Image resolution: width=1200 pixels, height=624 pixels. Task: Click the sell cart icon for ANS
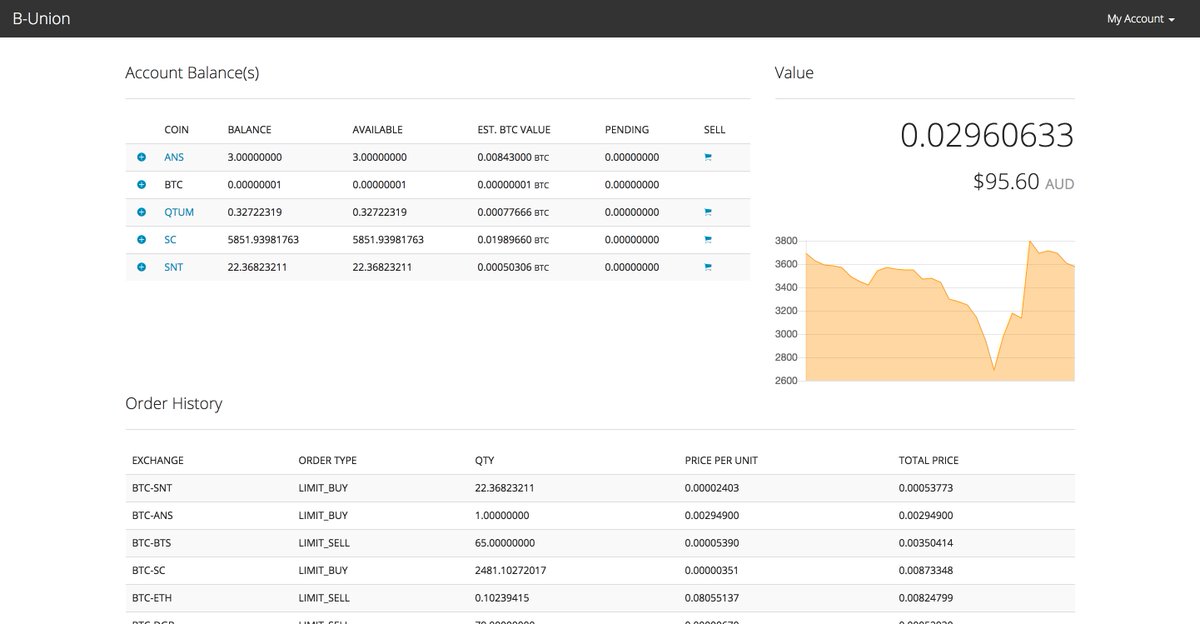(x=708, y=157)
